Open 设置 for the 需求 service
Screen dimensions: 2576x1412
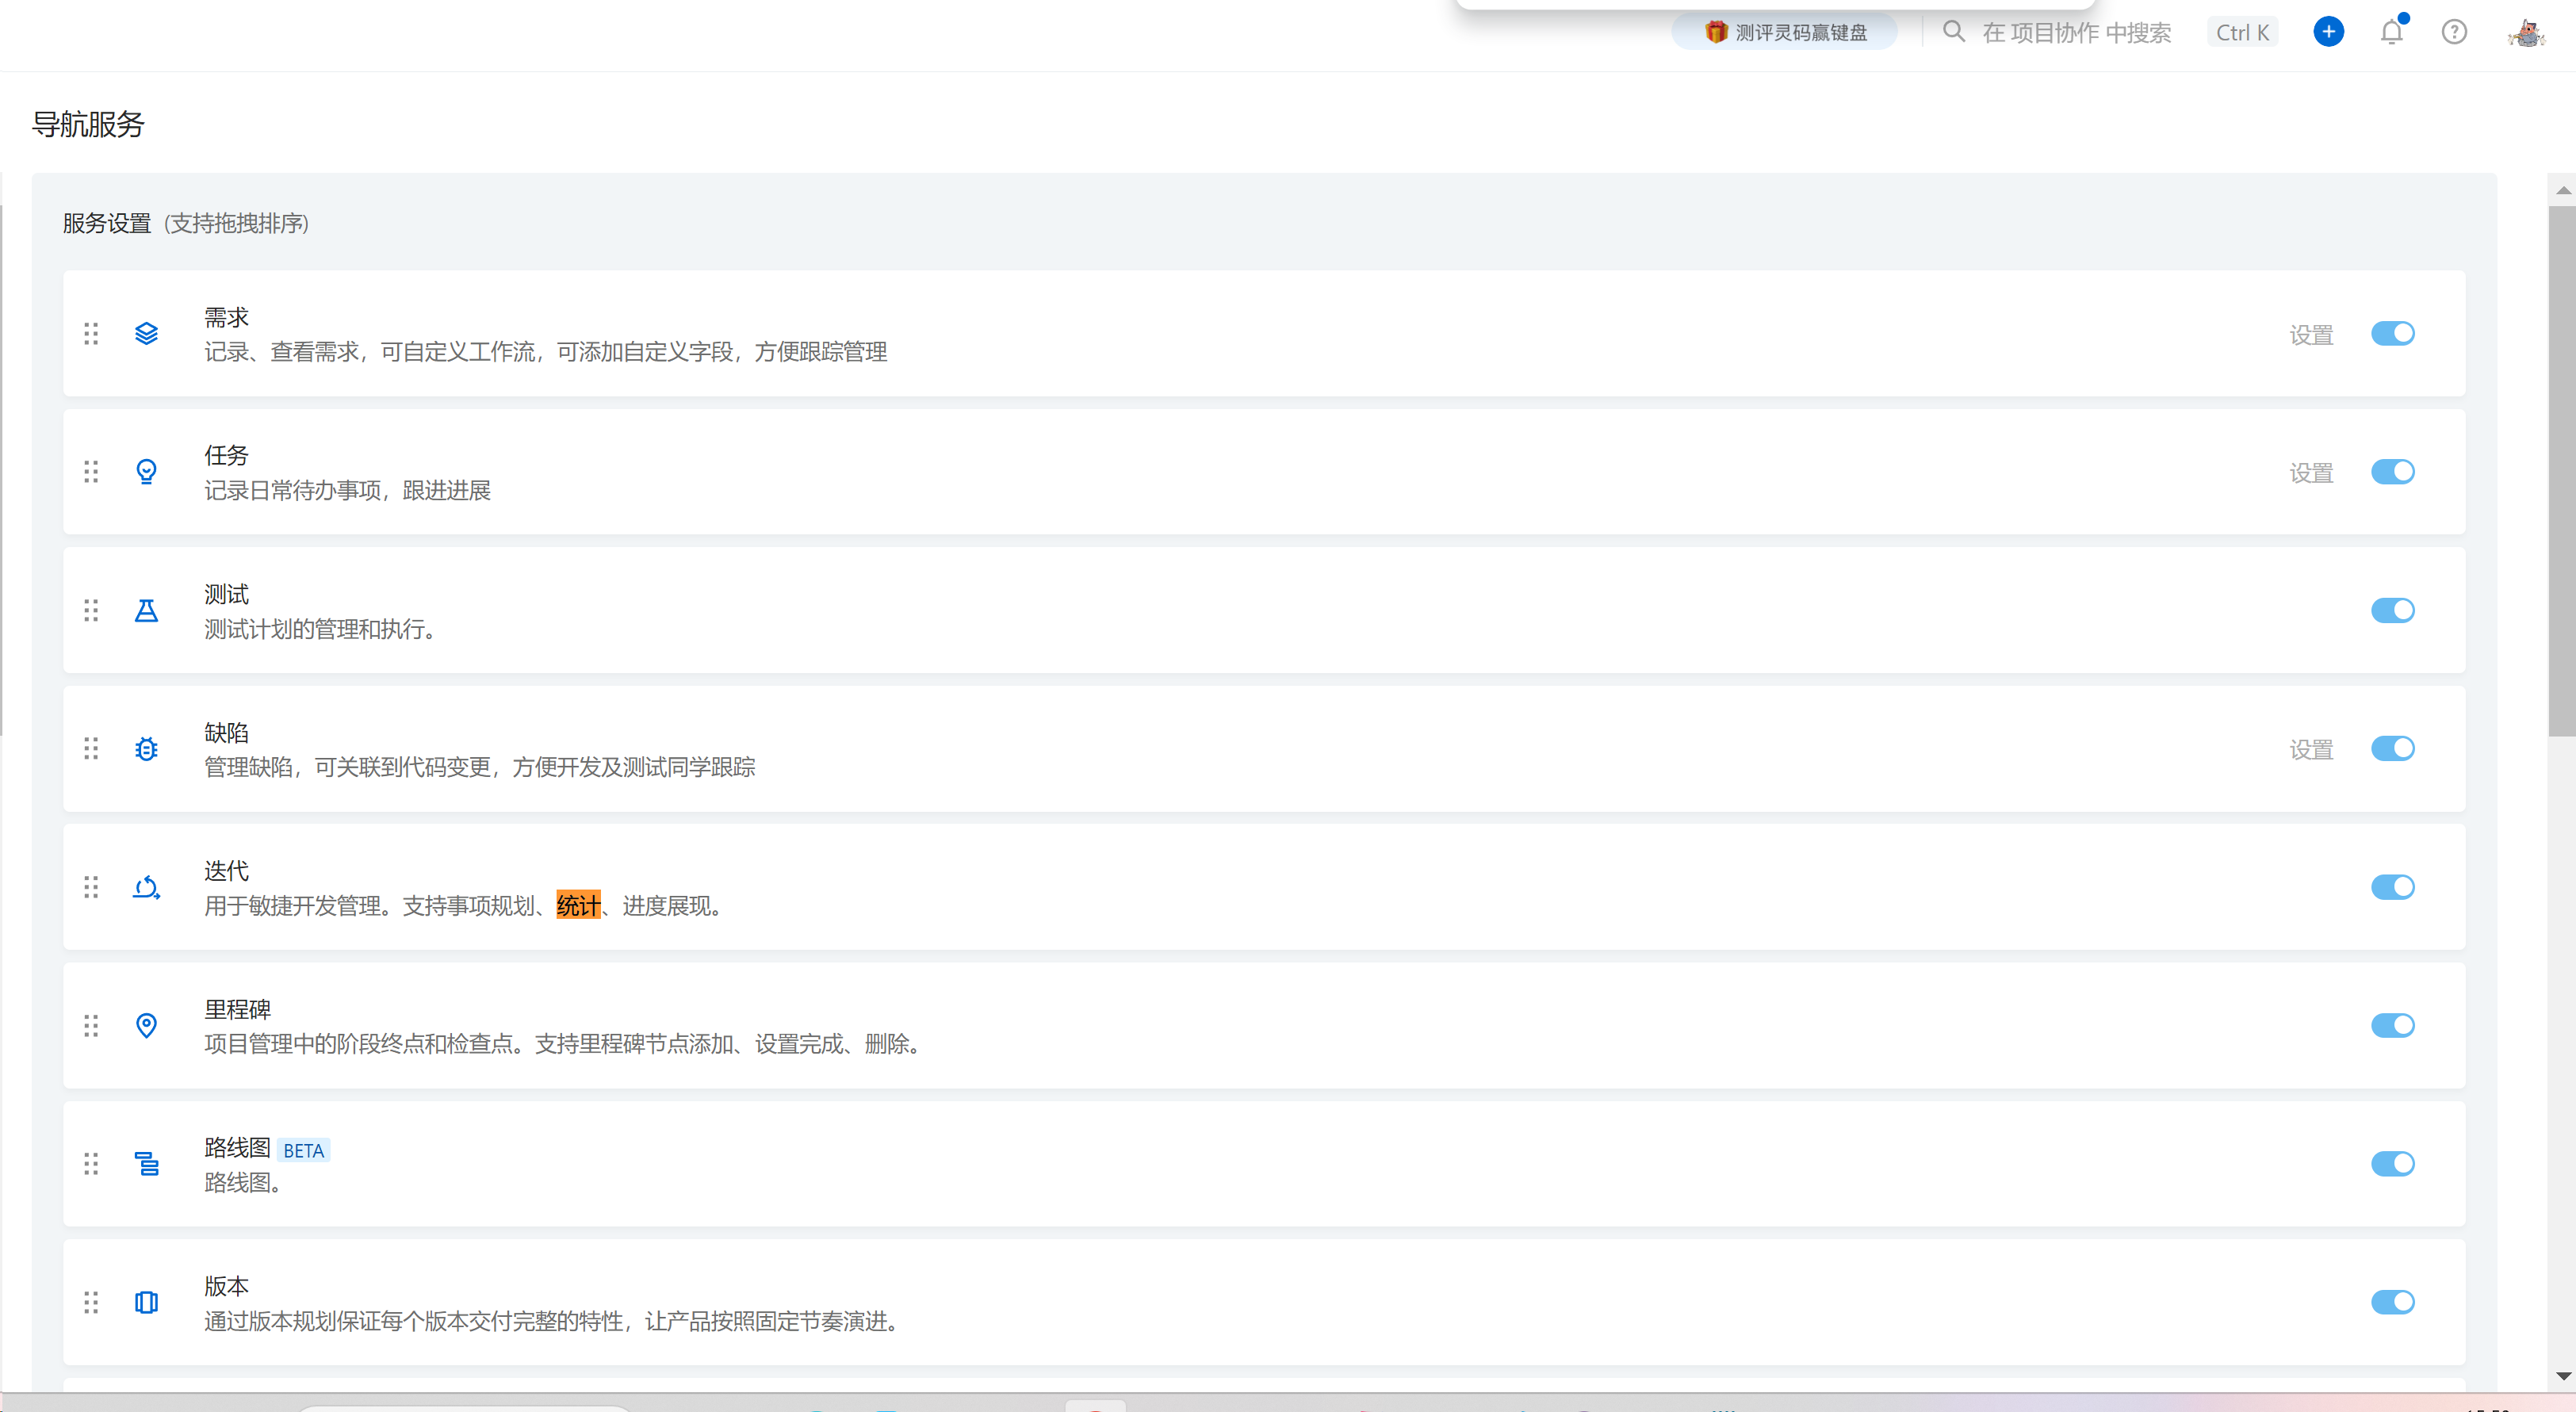tap(2311, 335)
